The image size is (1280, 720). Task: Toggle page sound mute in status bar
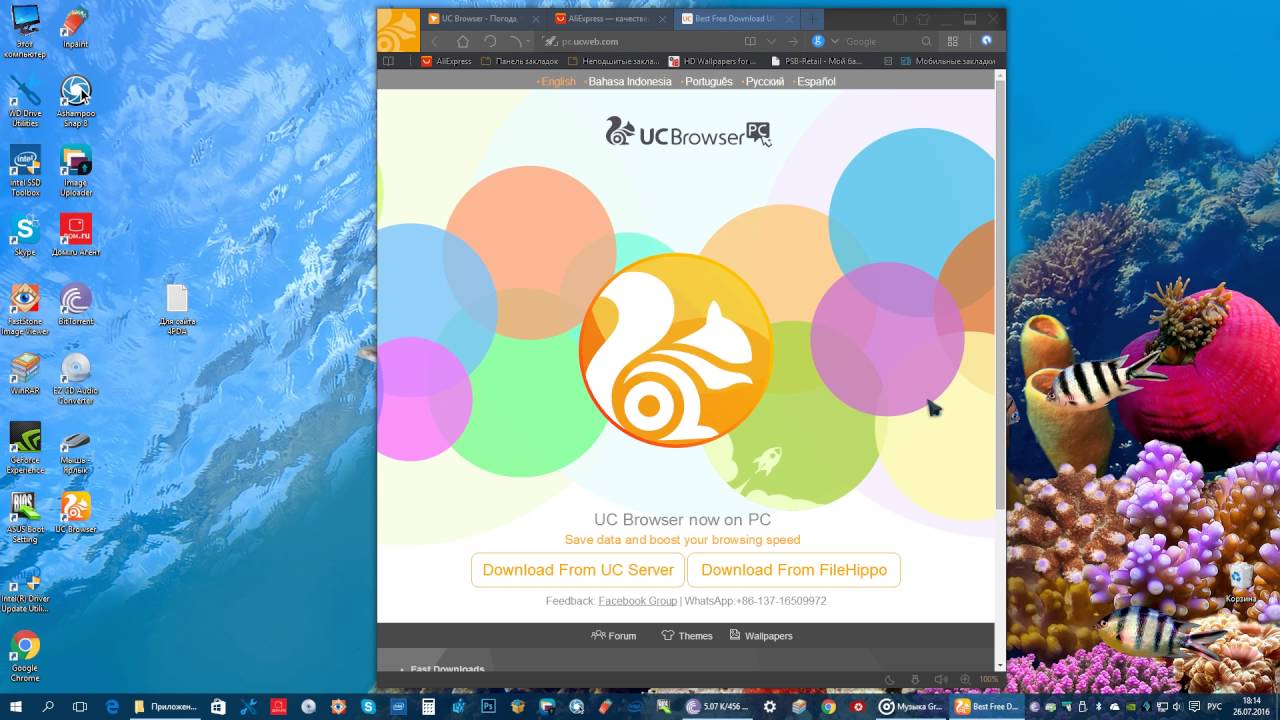pyautogui.click(x=940, y=679)
